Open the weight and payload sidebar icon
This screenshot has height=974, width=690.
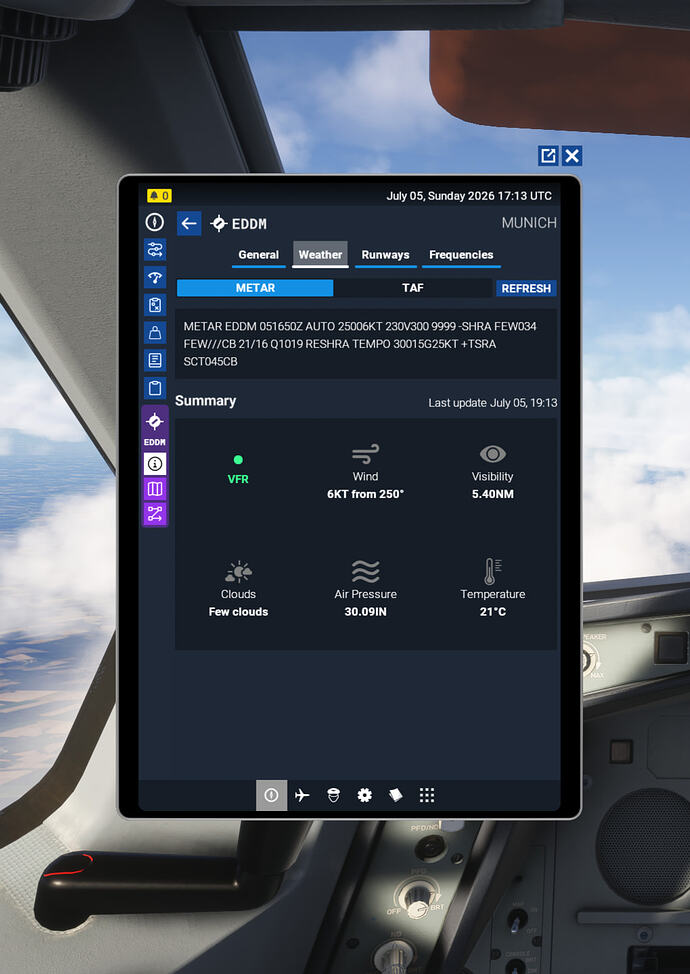coord(155,333)
